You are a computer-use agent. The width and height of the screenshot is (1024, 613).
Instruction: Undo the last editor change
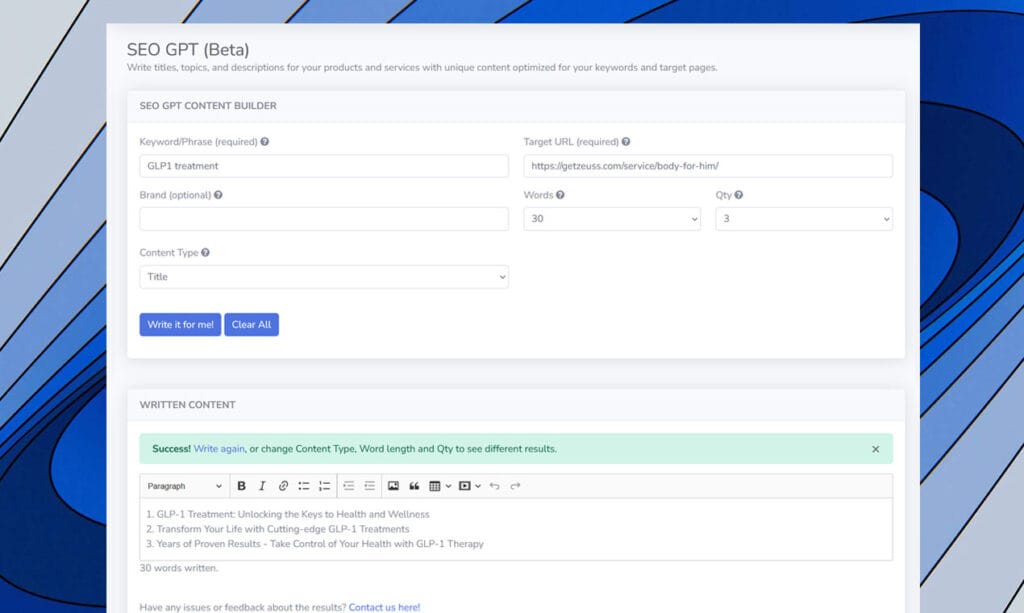(x=494, y=486)
